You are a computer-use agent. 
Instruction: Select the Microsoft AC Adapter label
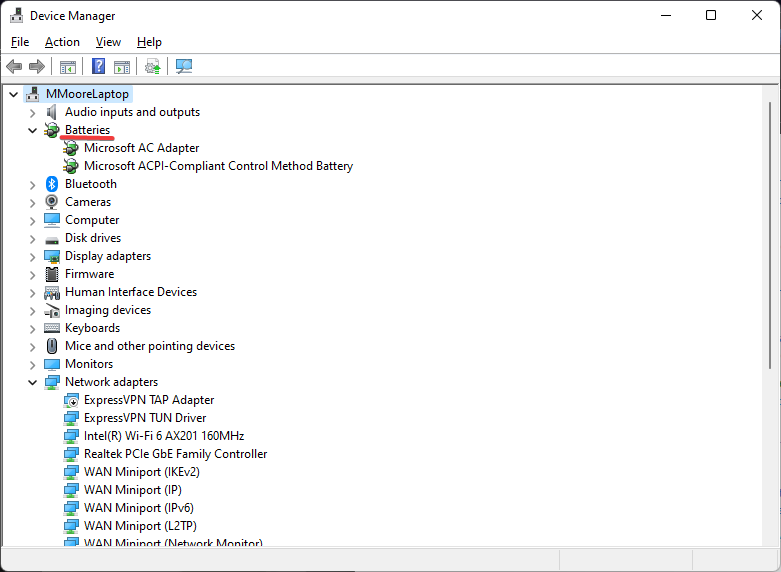(141, 148)
